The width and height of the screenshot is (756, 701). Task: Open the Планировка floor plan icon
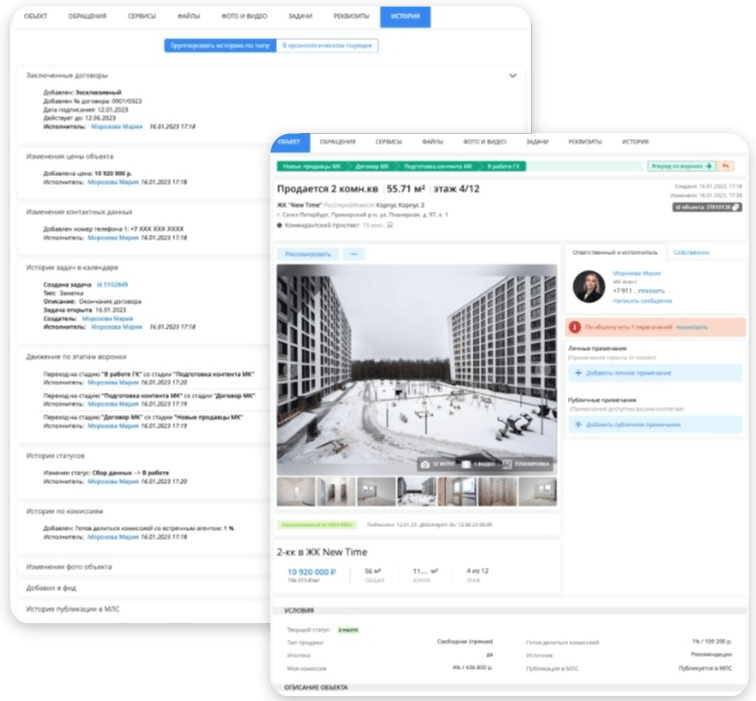pyautogui.click(x=507, y=464)
